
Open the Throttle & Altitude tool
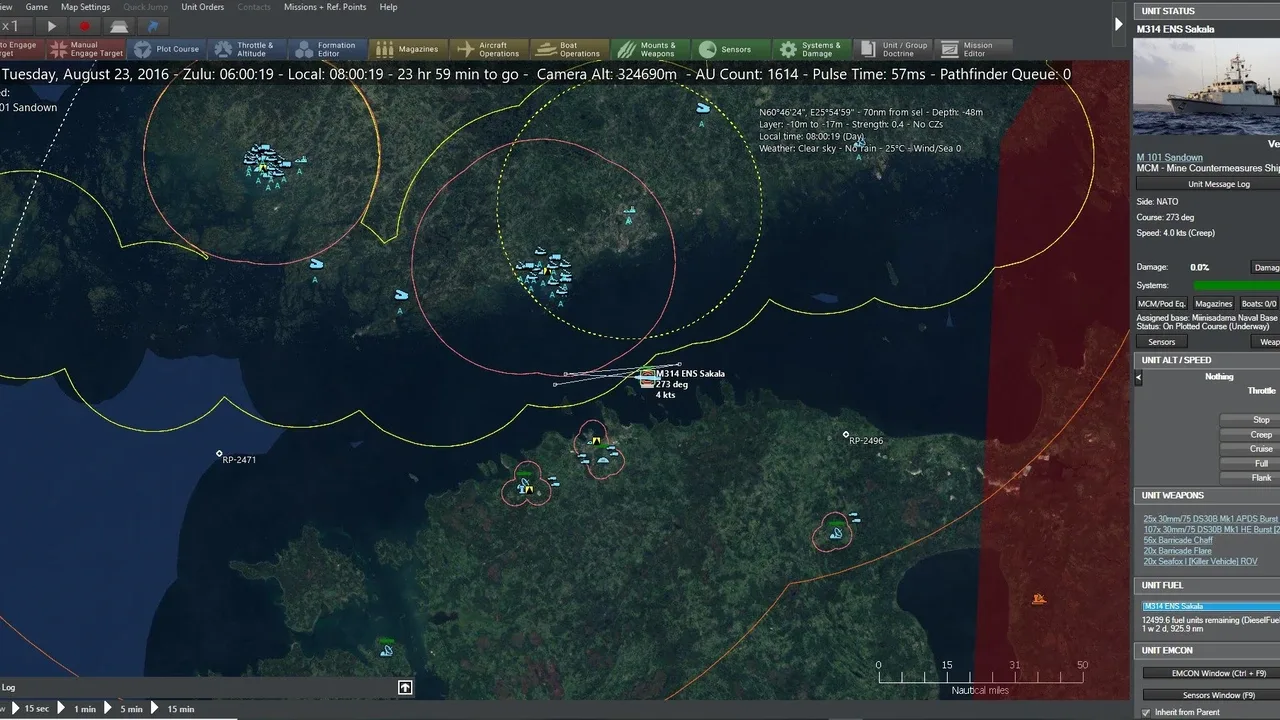coord(245,49)
